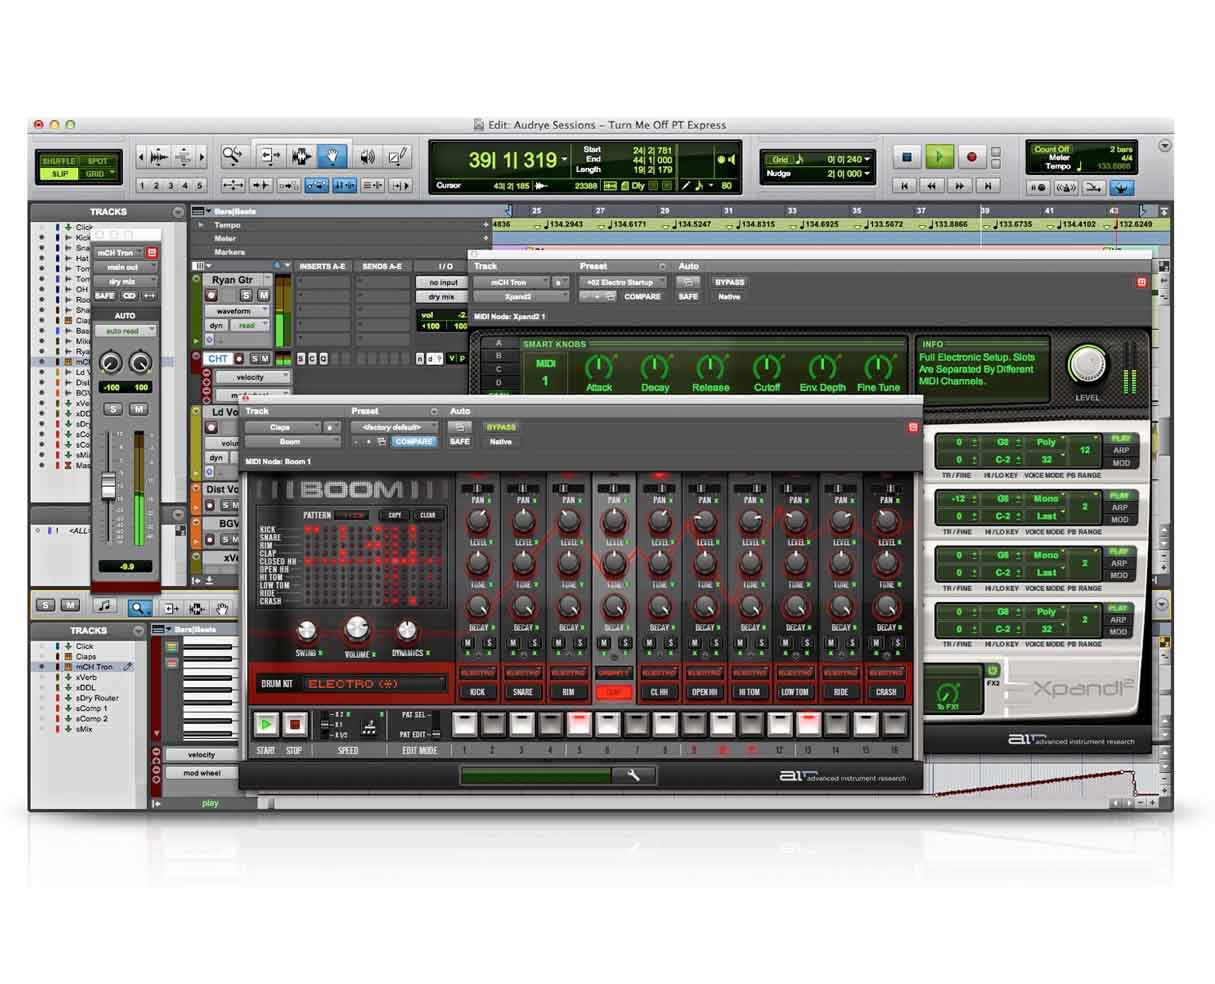
Task: Adjust the mCH Tron channel volume fader
Action: point(109,487)
